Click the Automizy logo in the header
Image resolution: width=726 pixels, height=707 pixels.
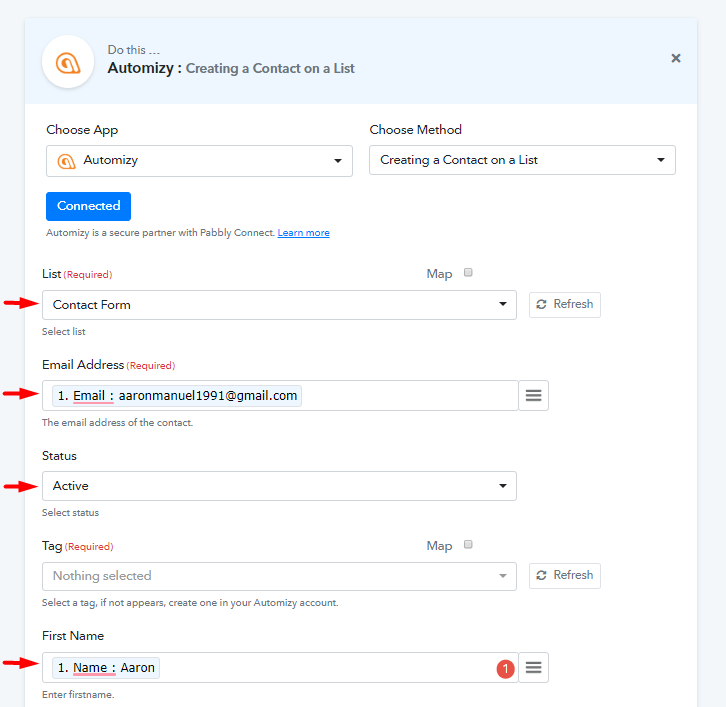point(68,62)
